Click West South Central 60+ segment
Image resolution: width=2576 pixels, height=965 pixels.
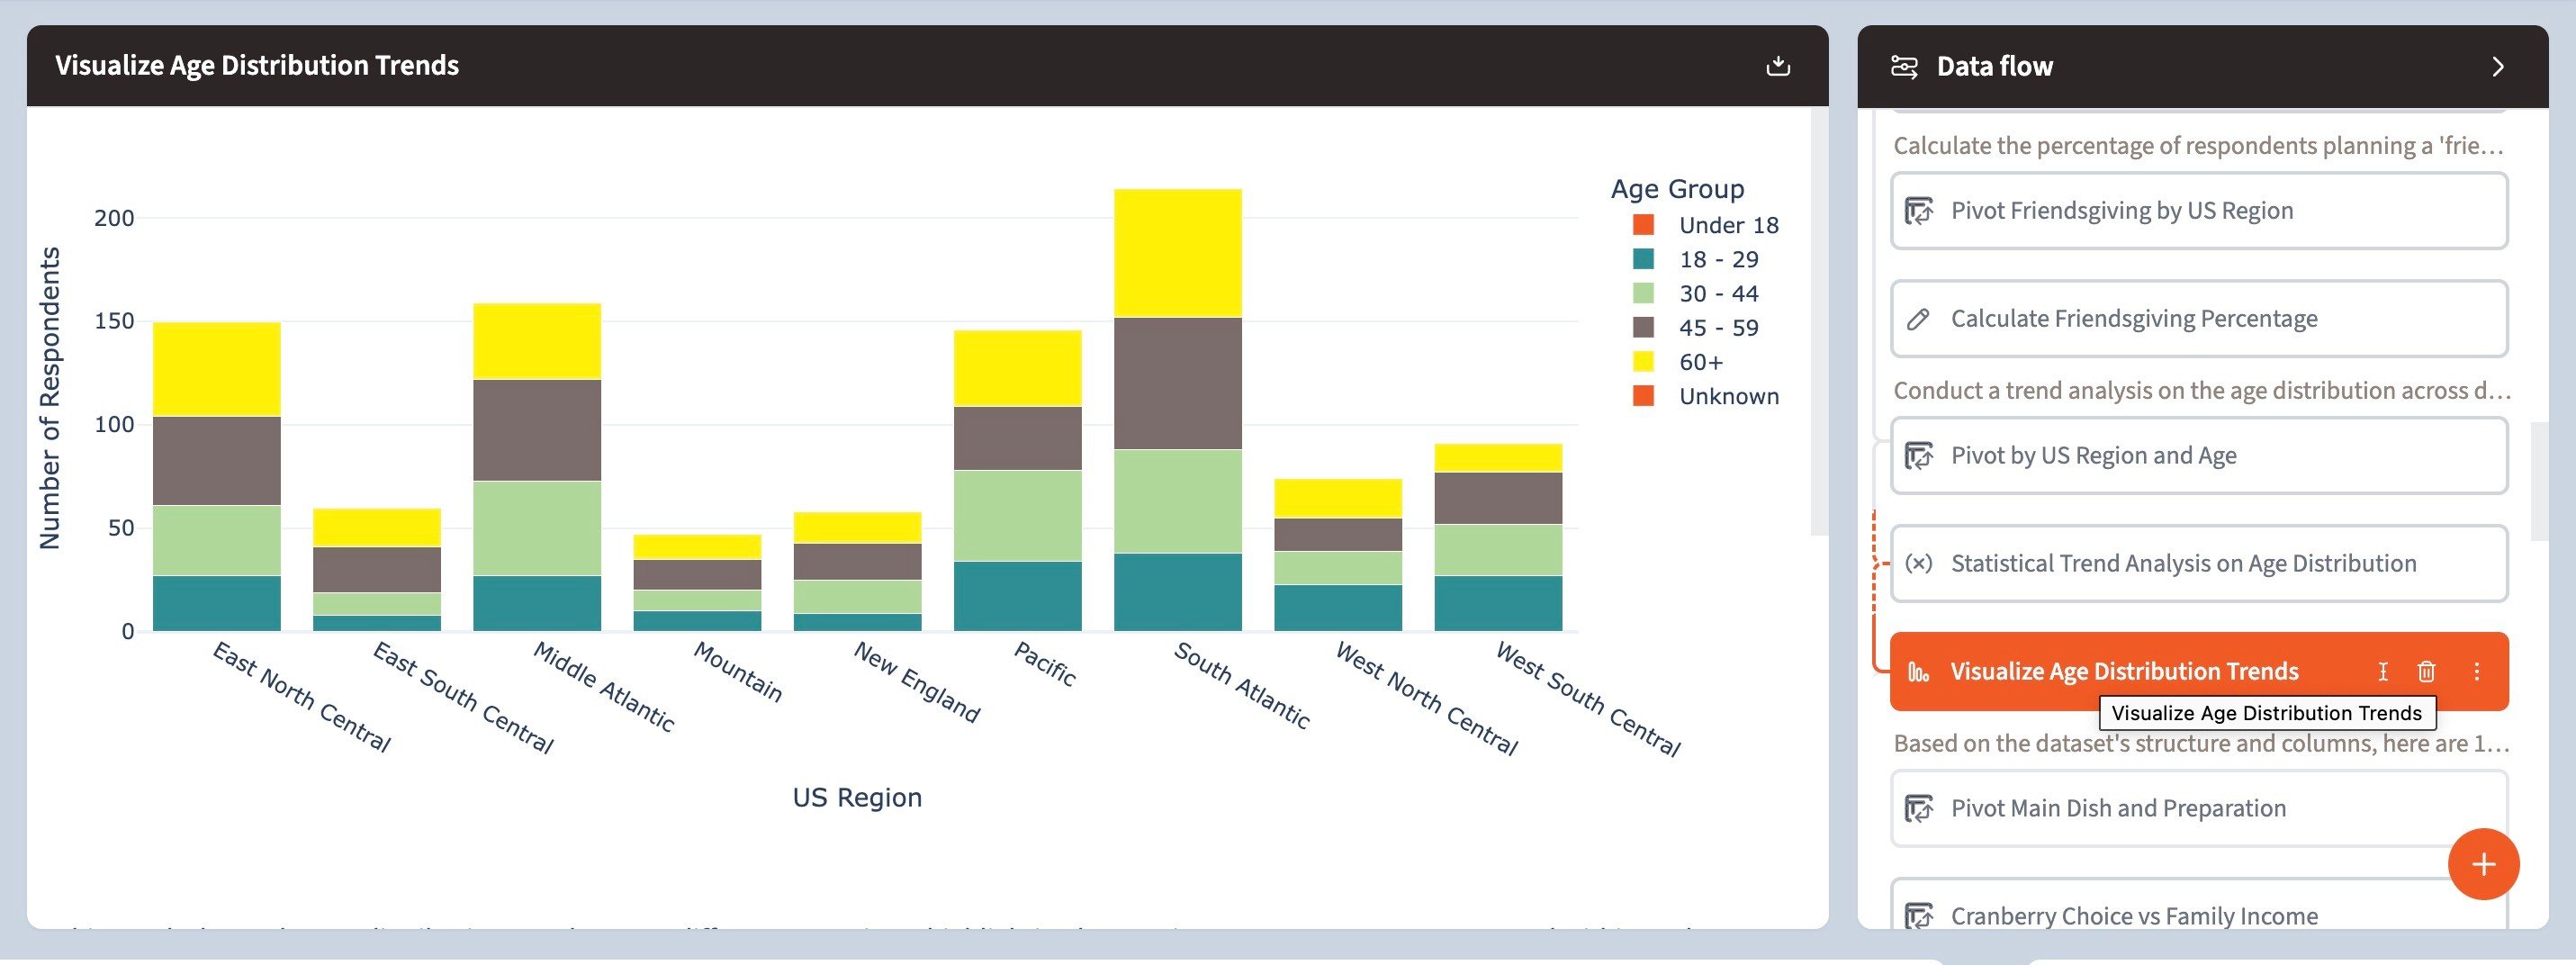click(1498, 458)
